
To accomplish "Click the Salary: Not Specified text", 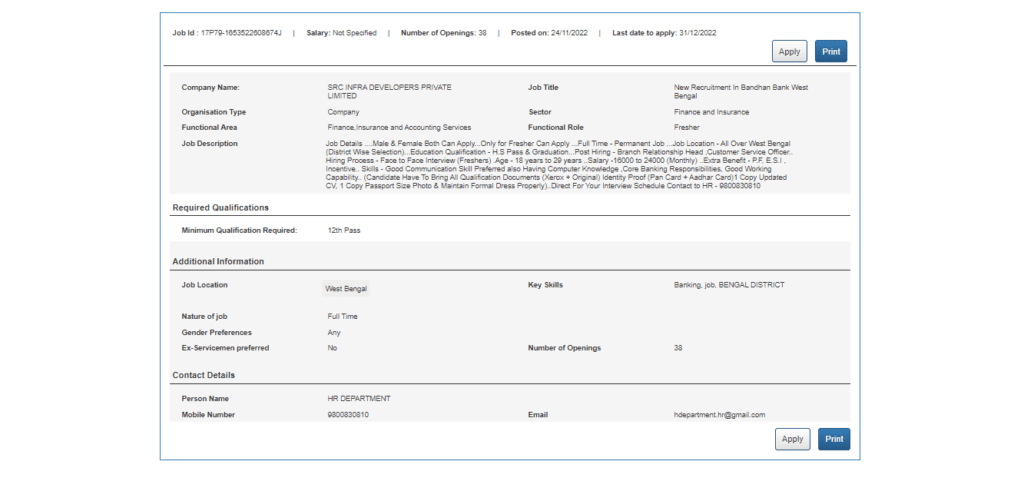I will (x=342, y=33).
